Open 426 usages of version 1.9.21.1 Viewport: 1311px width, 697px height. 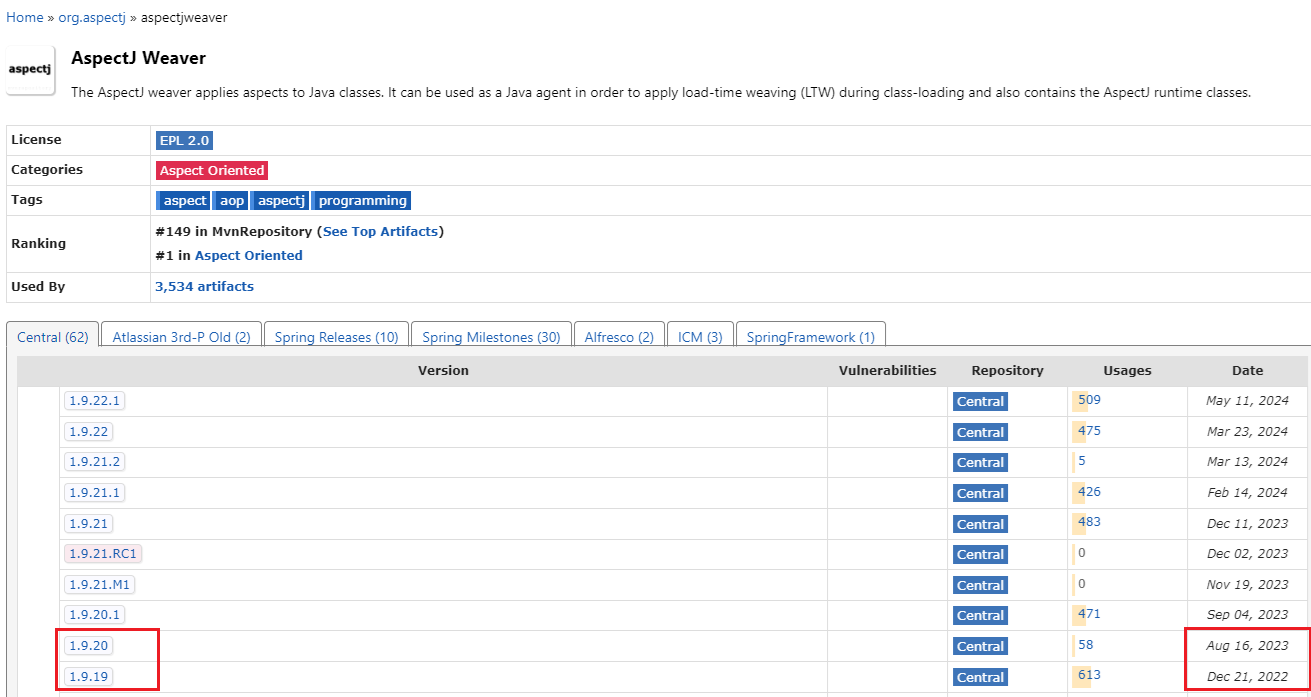[1089, 492]
